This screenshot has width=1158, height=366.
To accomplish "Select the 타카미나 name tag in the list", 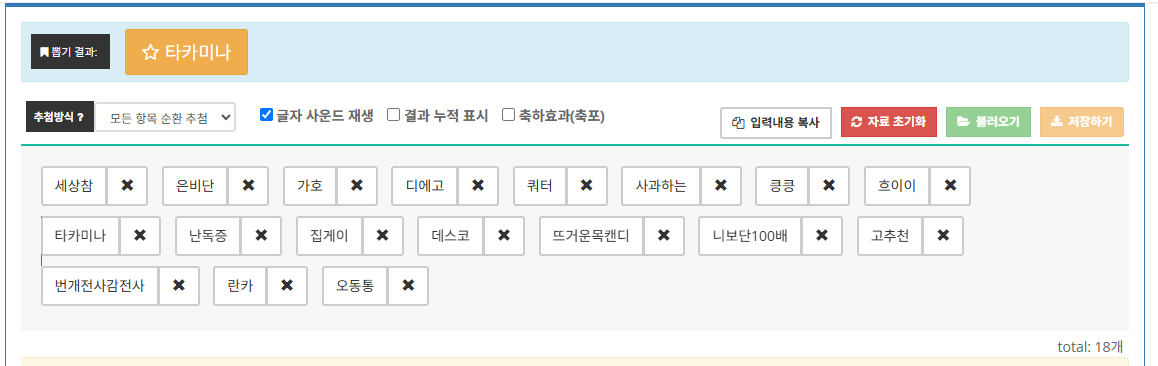I will 80,236.
